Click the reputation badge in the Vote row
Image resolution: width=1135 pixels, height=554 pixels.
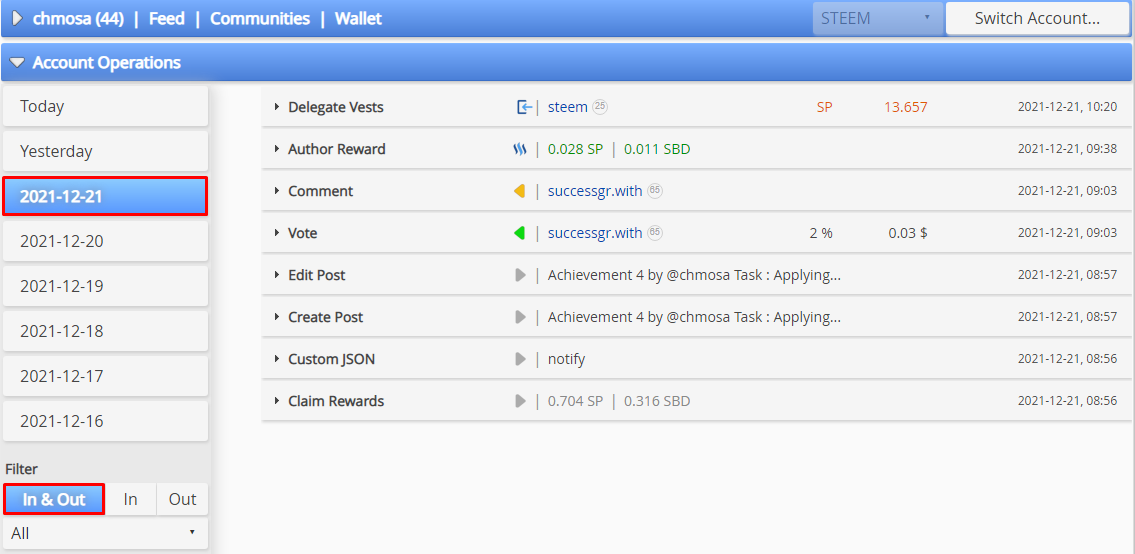coord(654,233)
